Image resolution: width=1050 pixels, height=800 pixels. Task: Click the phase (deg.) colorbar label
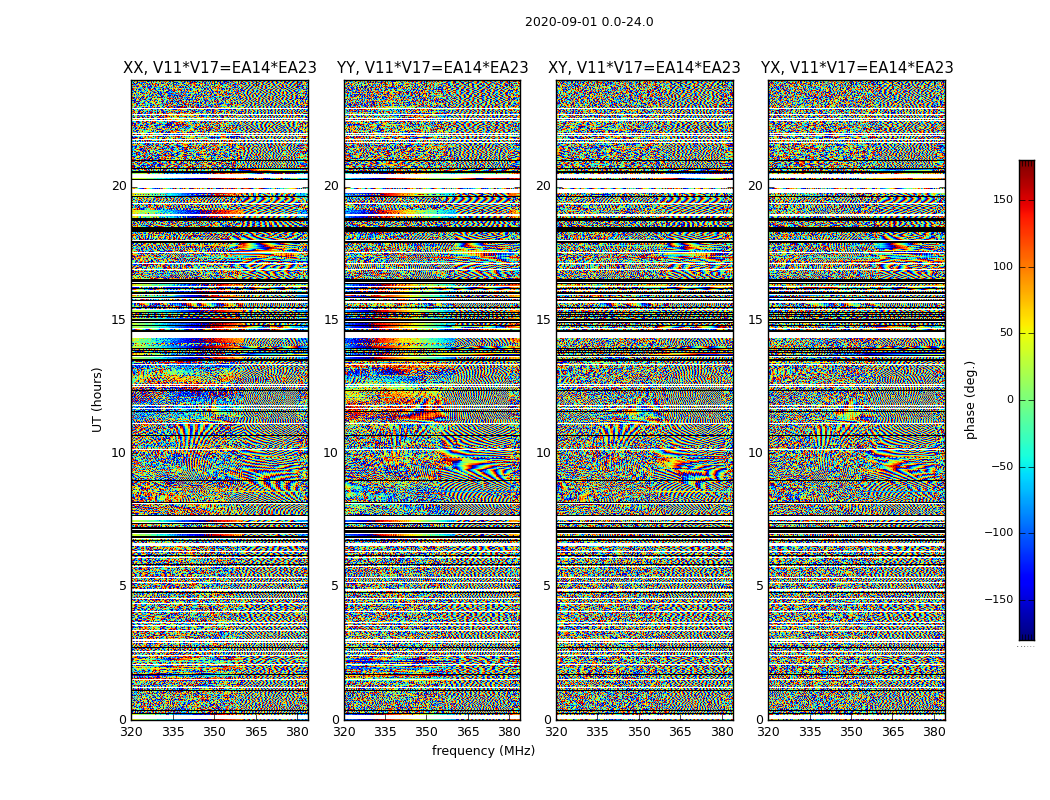pos(970,400)
